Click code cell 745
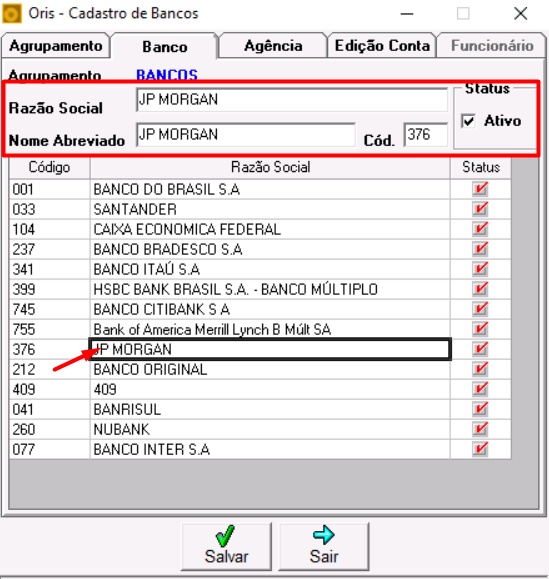The image size is (549, 579). (49, 309)
